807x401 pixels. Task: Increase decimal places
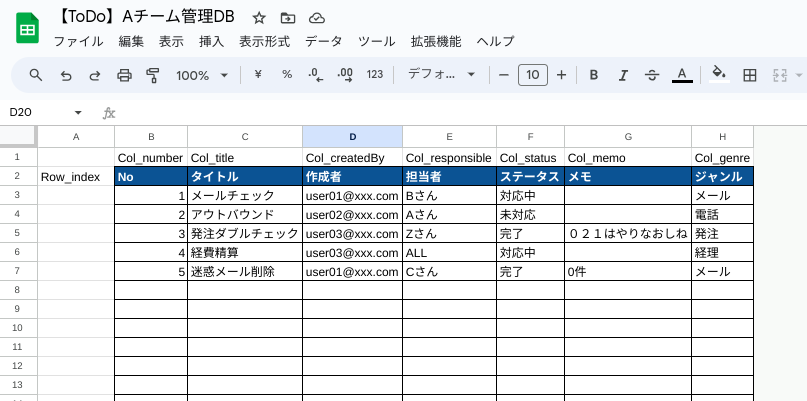point(345,75)
